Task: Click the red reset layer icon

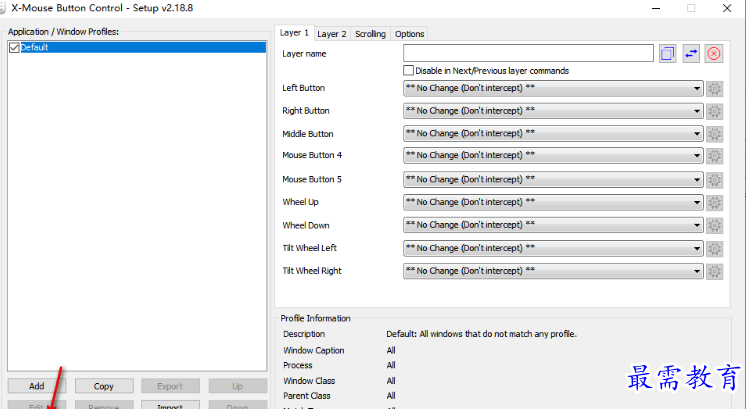Action: click(x=714, y=54)
